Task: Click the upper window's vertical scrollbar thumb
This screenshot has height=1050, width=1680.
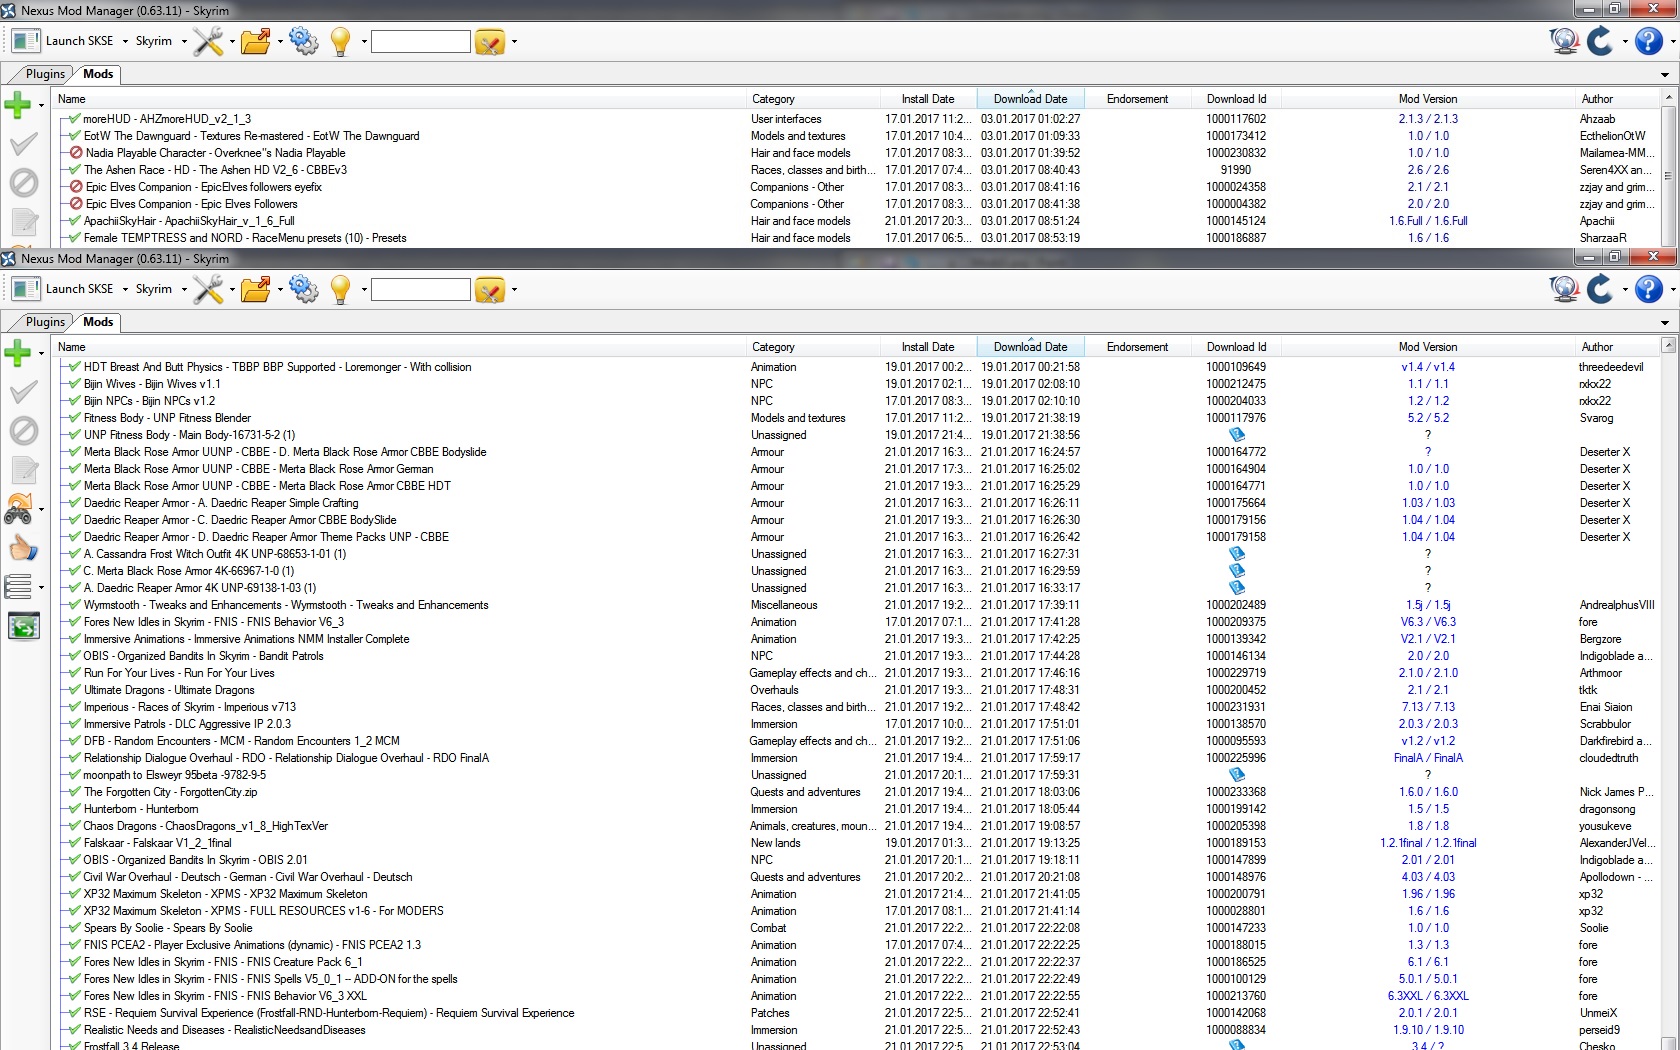Action: click(x=1667, y=176)
